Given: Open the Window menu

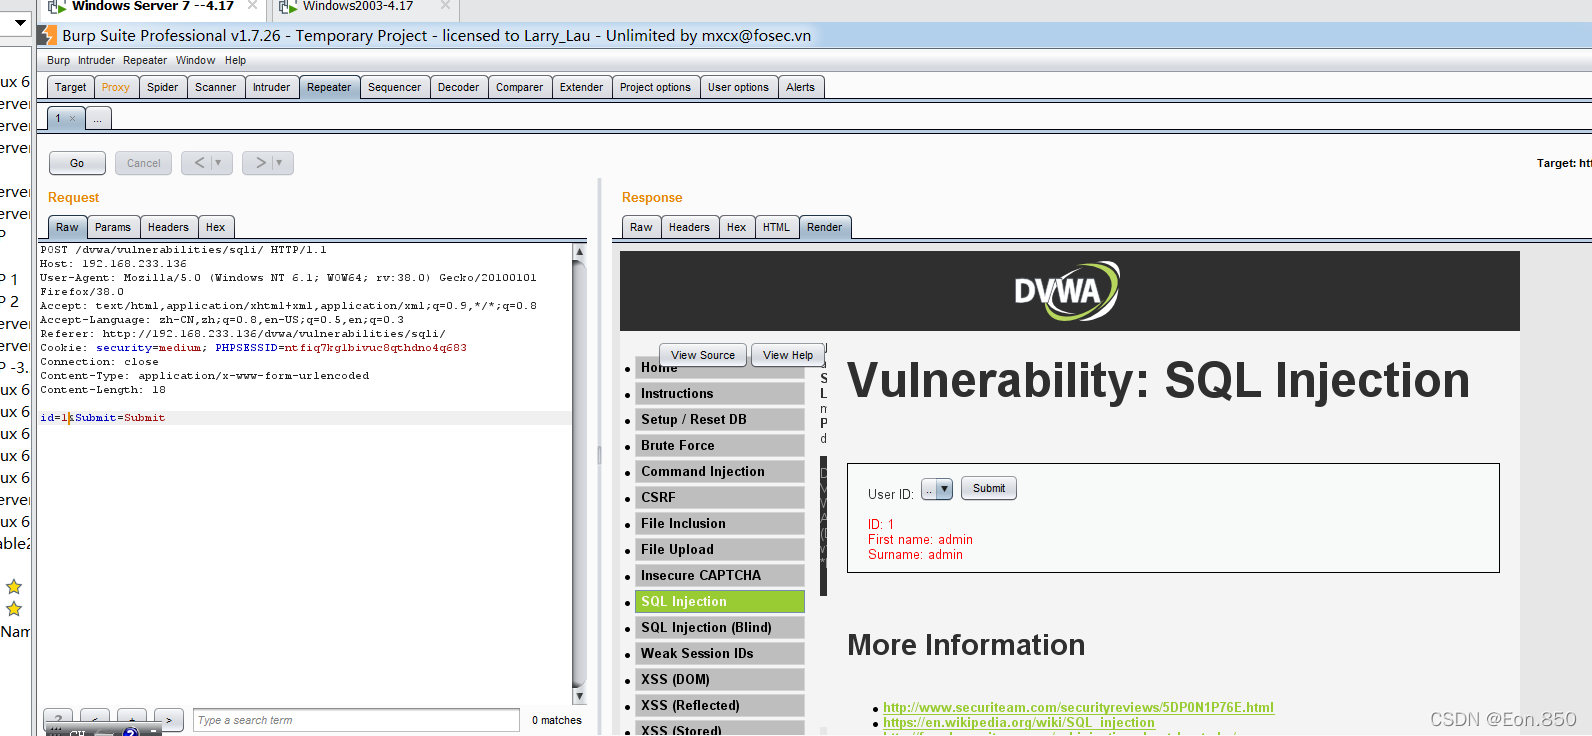Looking at the screenshot, I should point(196,60).
